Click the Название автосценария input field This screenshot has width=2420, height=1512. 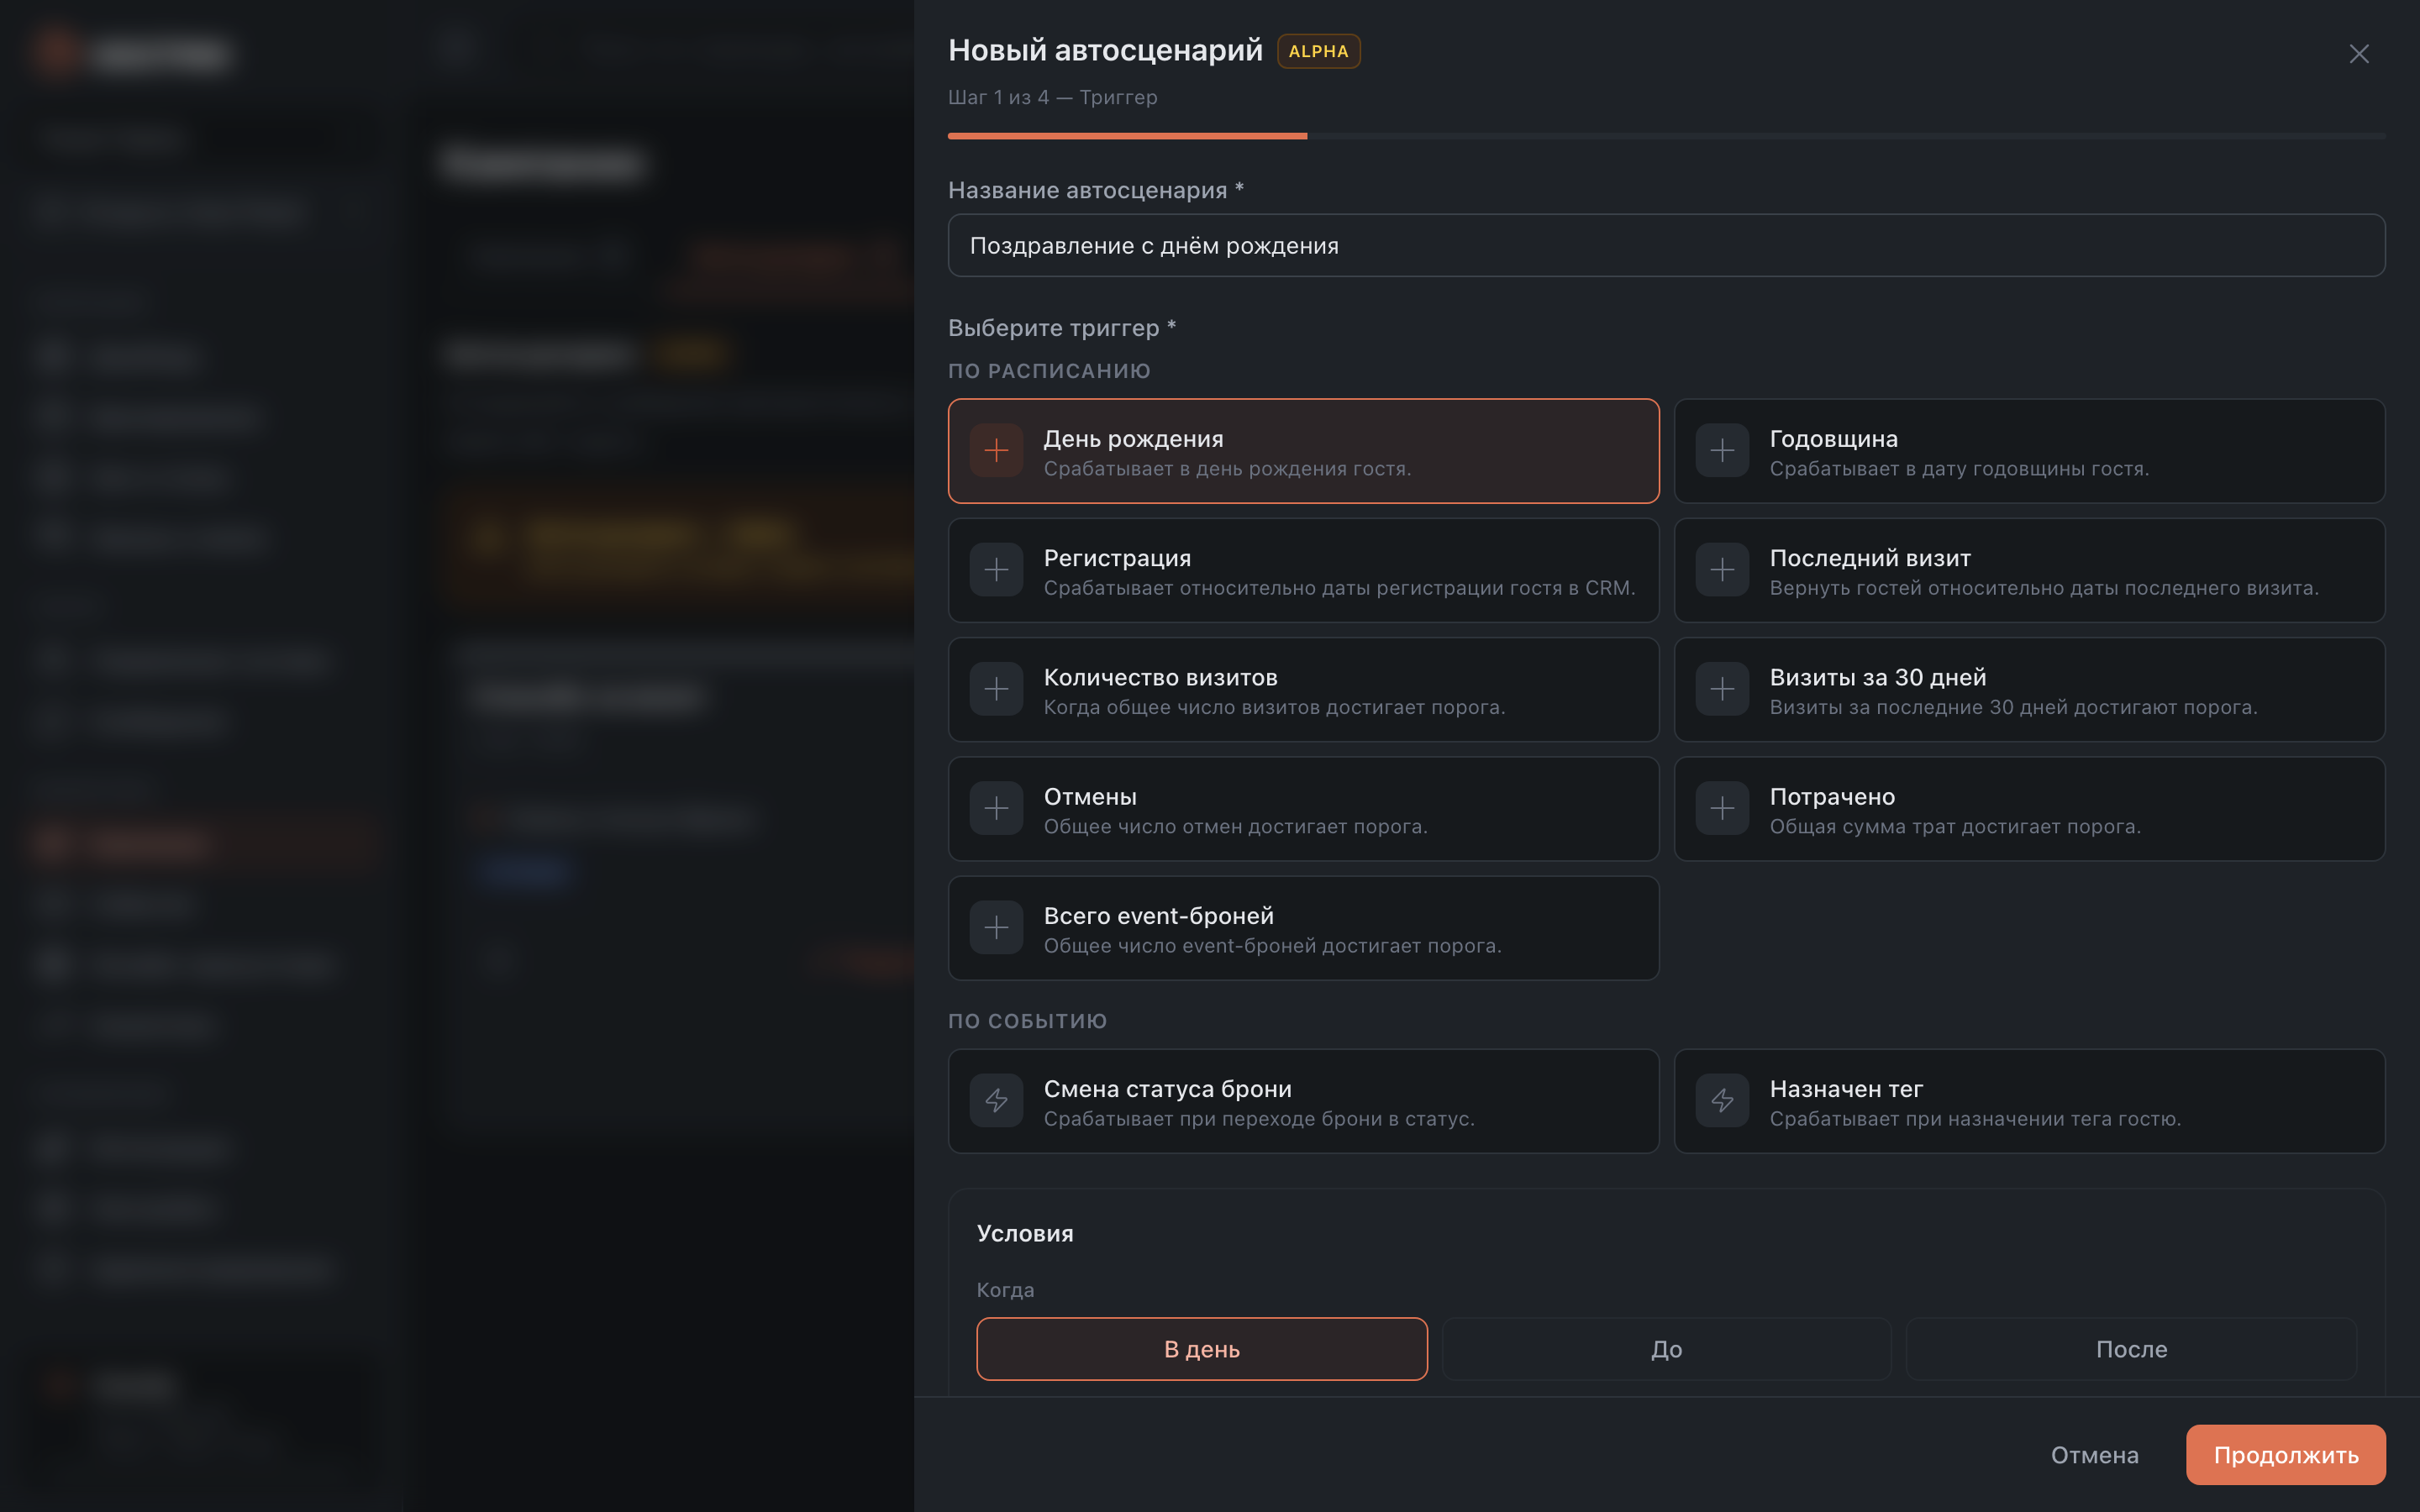(x=1666, y=245)
